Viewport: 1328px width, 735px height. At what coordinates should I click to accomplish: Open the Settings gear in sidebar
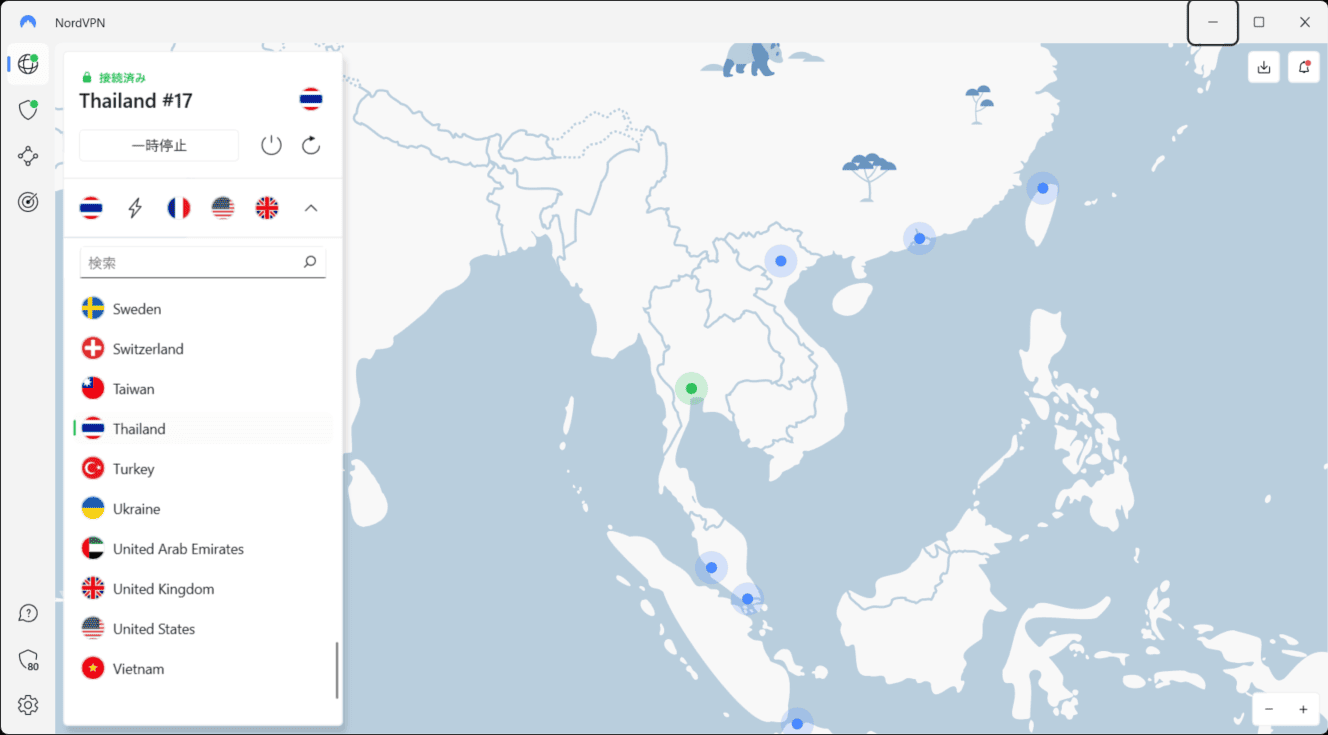28,705
